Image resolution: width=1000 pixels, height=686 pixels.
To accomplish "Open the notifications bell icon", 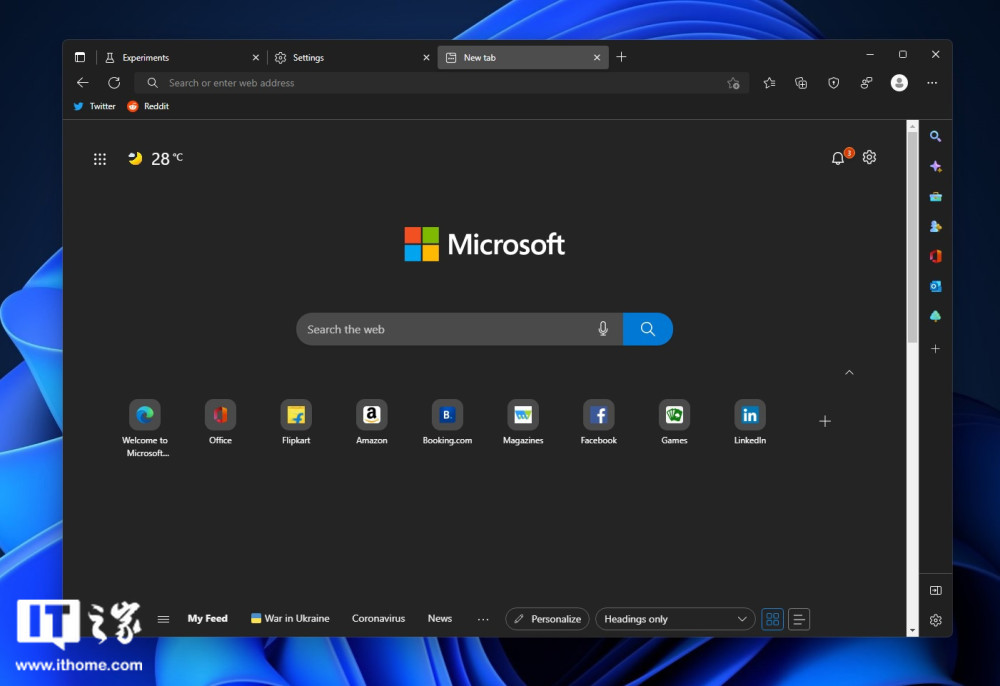I will tap(838, 158).
